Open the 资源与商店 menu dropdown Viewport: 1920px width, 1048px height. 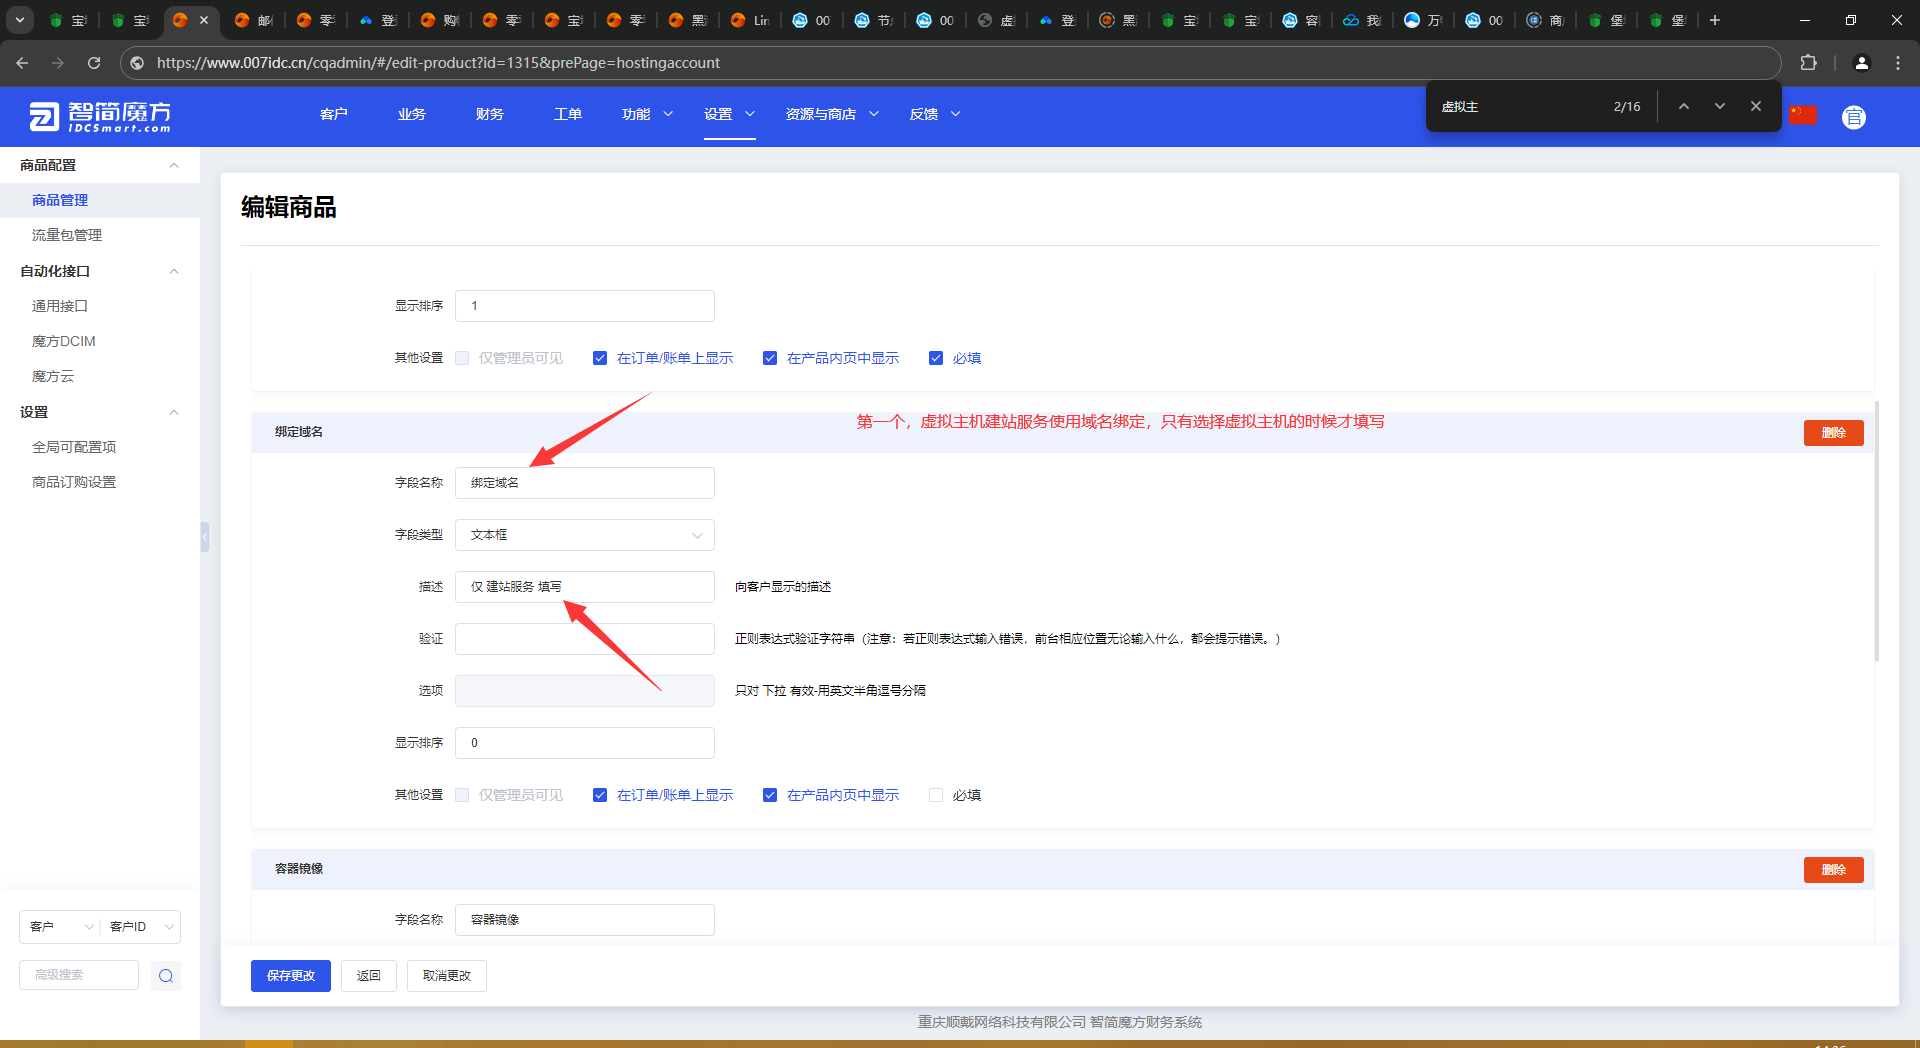832,114
